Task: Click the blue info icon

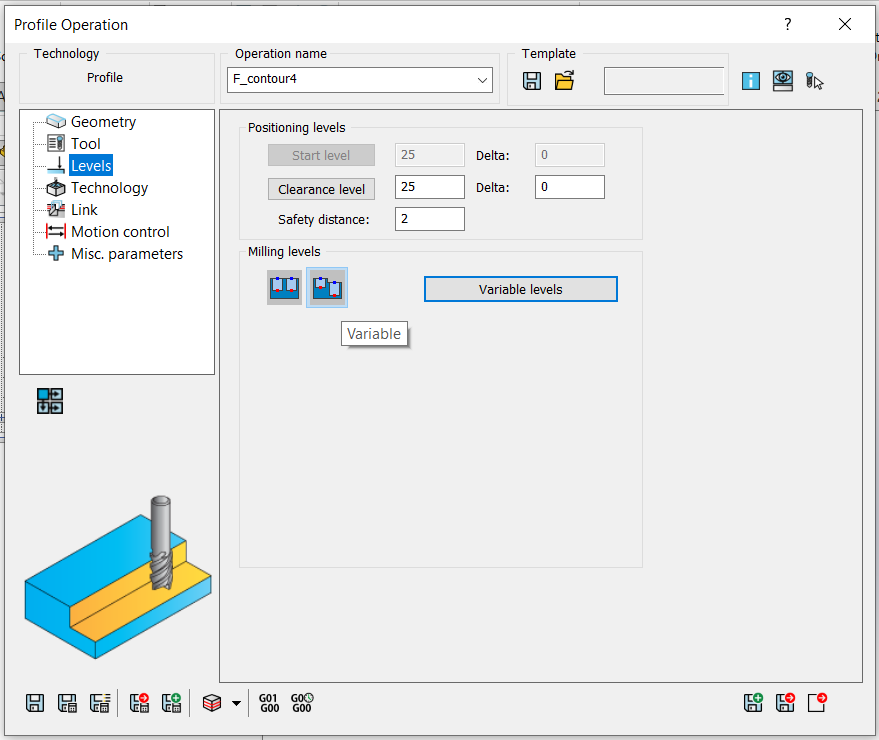Action: (751, 81)
